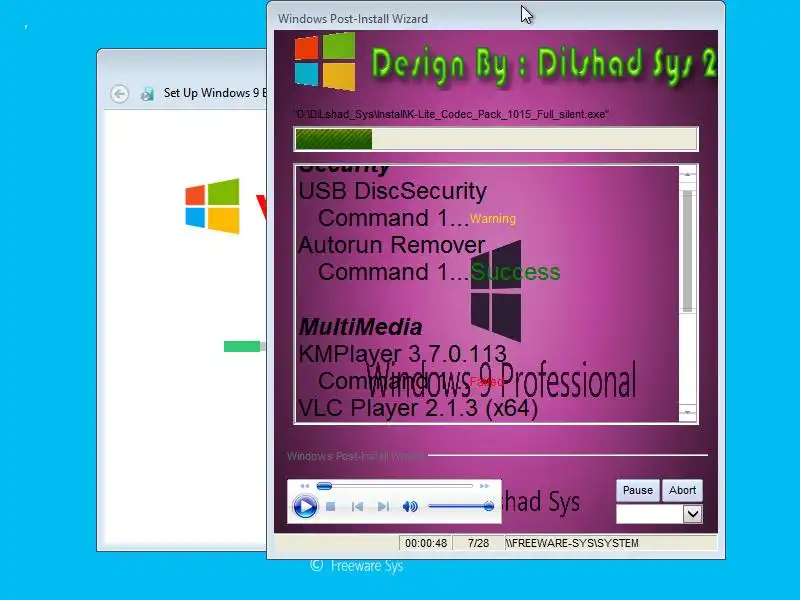The height and width of the screenshot is (600, 800).
Task: Click the Windows Post-Install Wizard title bar
Action: click(496, 17)
